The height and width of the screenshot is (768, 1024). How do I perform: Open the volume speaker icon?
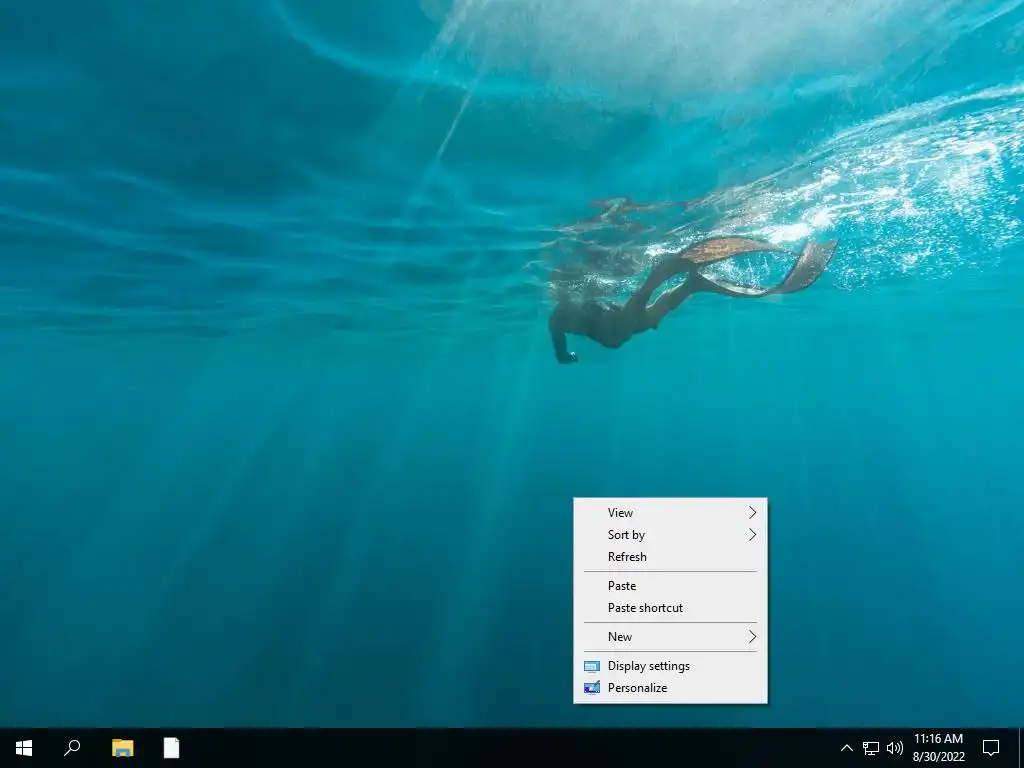tap(895, 748)
